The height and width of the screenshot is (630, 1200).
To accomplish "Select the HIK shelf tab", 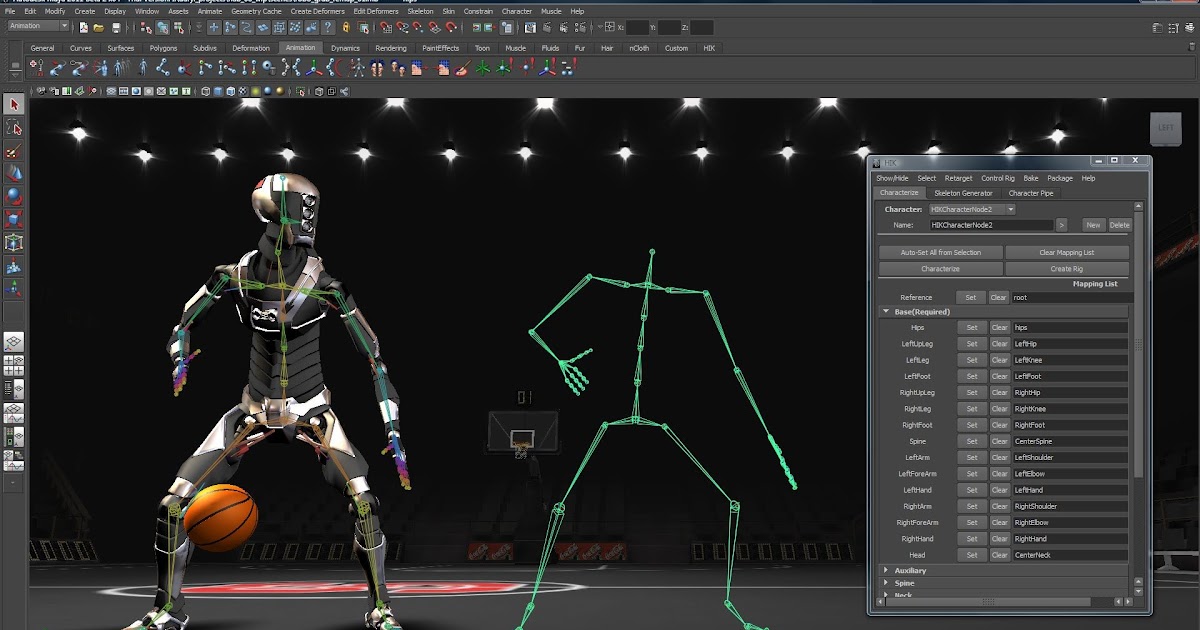I will click(709, 48).
